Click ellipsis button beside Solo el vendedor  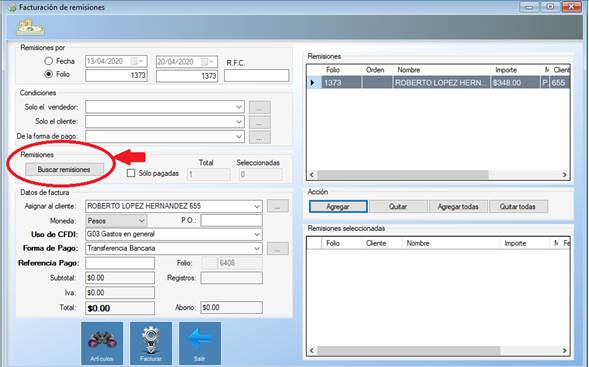pyautogui.click(x=260, y=107)
